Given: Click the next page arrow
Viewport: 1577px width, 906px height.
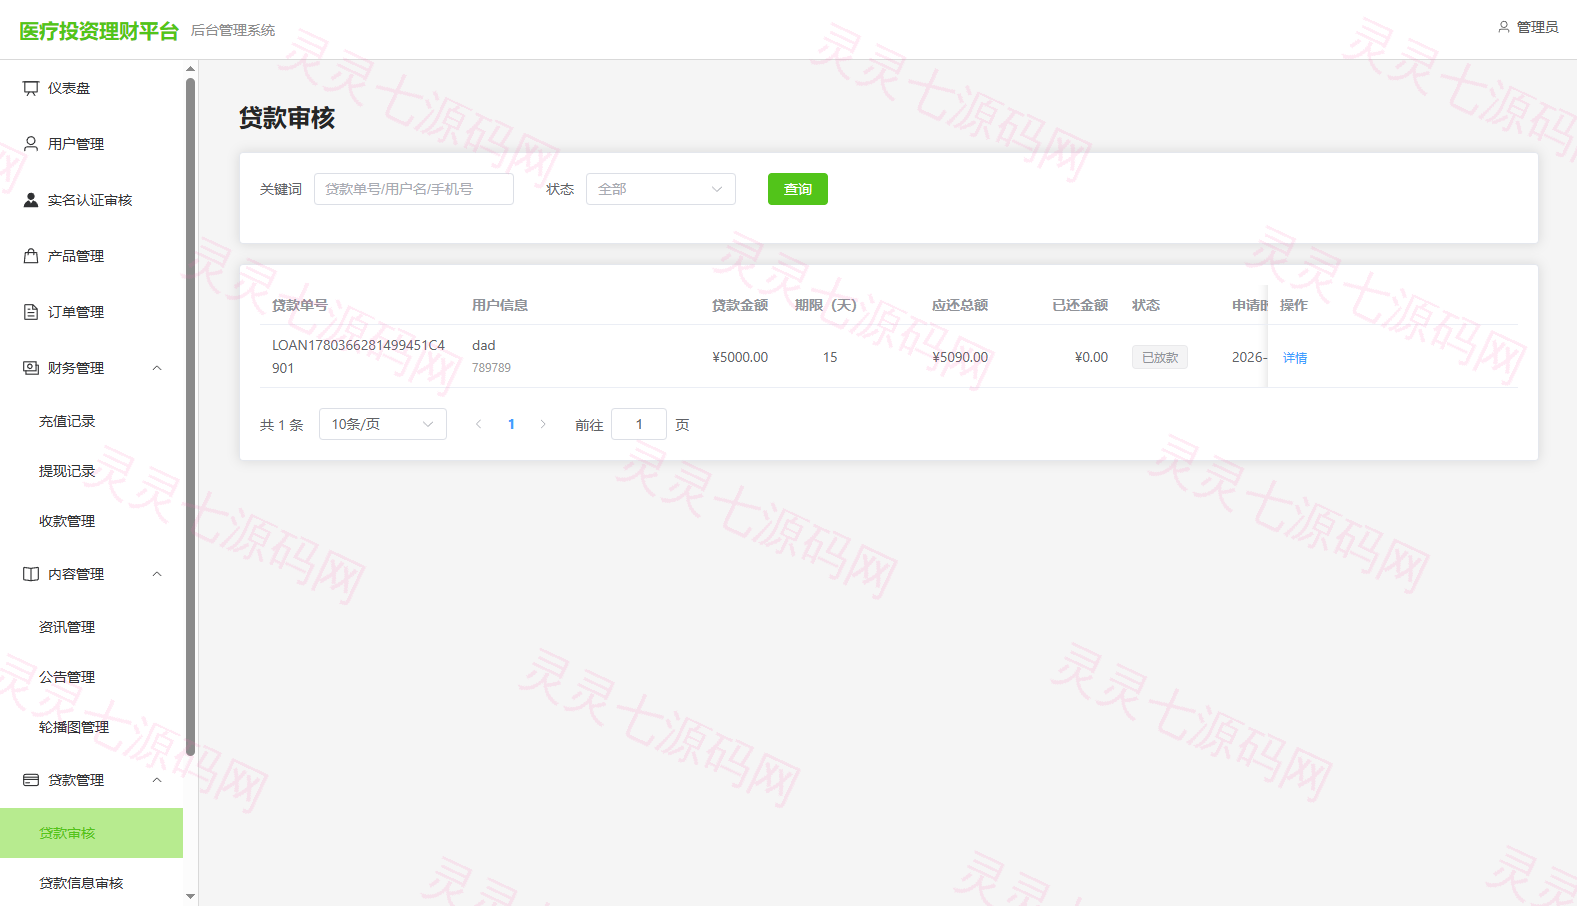Looking at the screenshot, I should (x=543, y=424).
